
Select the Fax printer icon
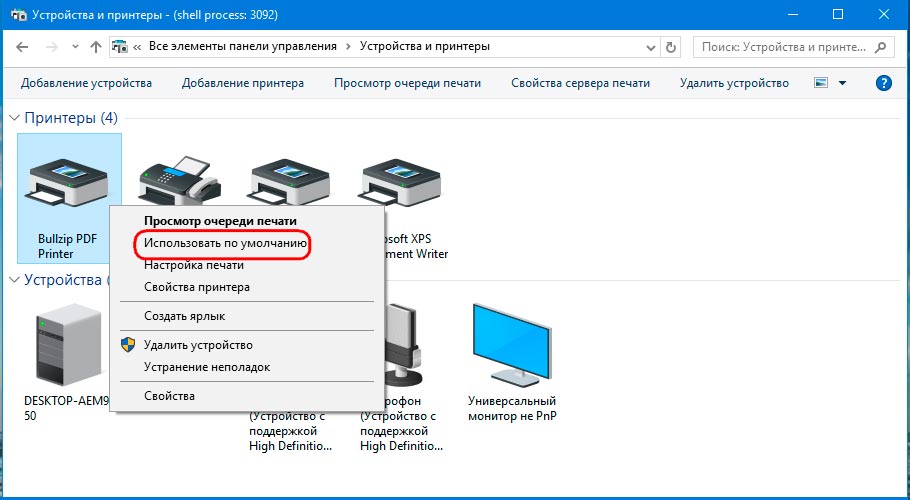tap(179, 180)
